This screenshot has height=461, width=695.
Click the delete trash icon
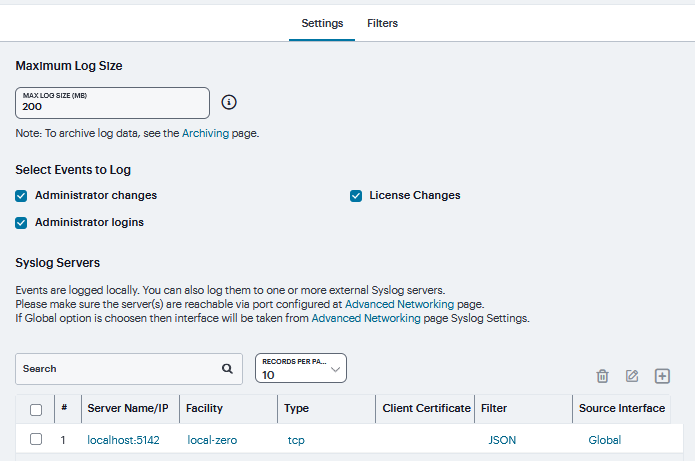click(602, 376)
